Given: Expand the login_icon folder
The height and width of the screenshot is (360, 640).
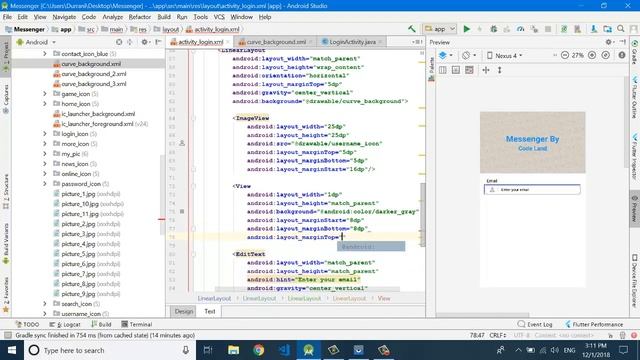Looking at the screenshot, I should point(45,134).
